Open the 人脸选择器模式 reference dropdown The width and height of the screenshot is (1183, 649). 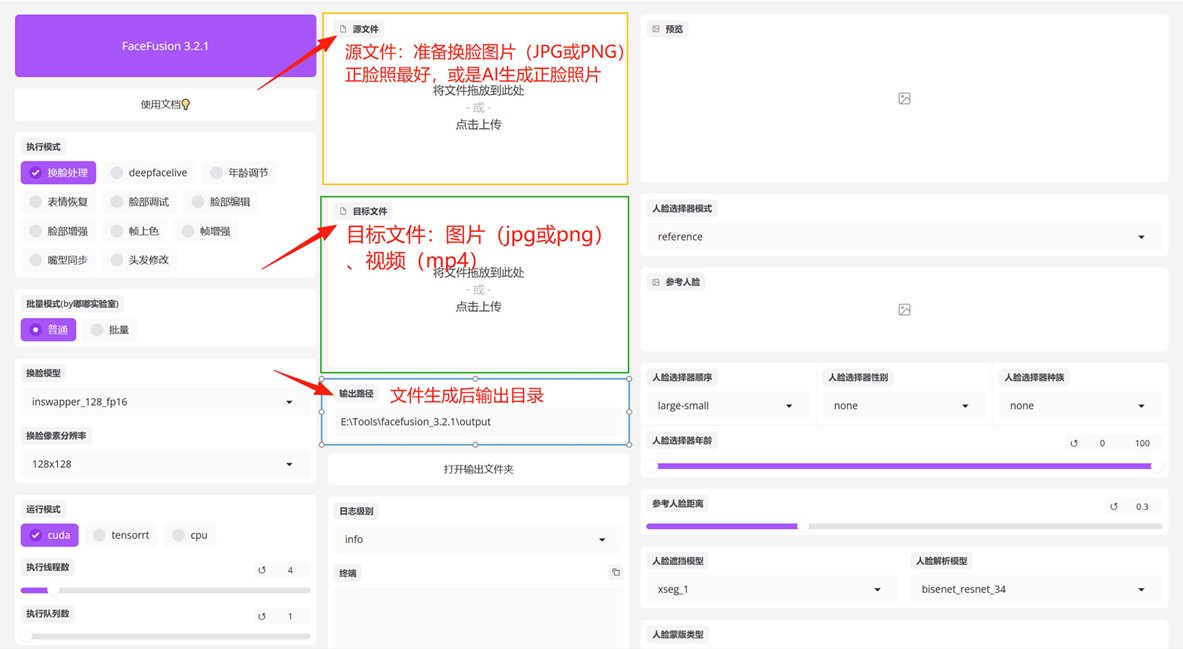coord(904,237)
